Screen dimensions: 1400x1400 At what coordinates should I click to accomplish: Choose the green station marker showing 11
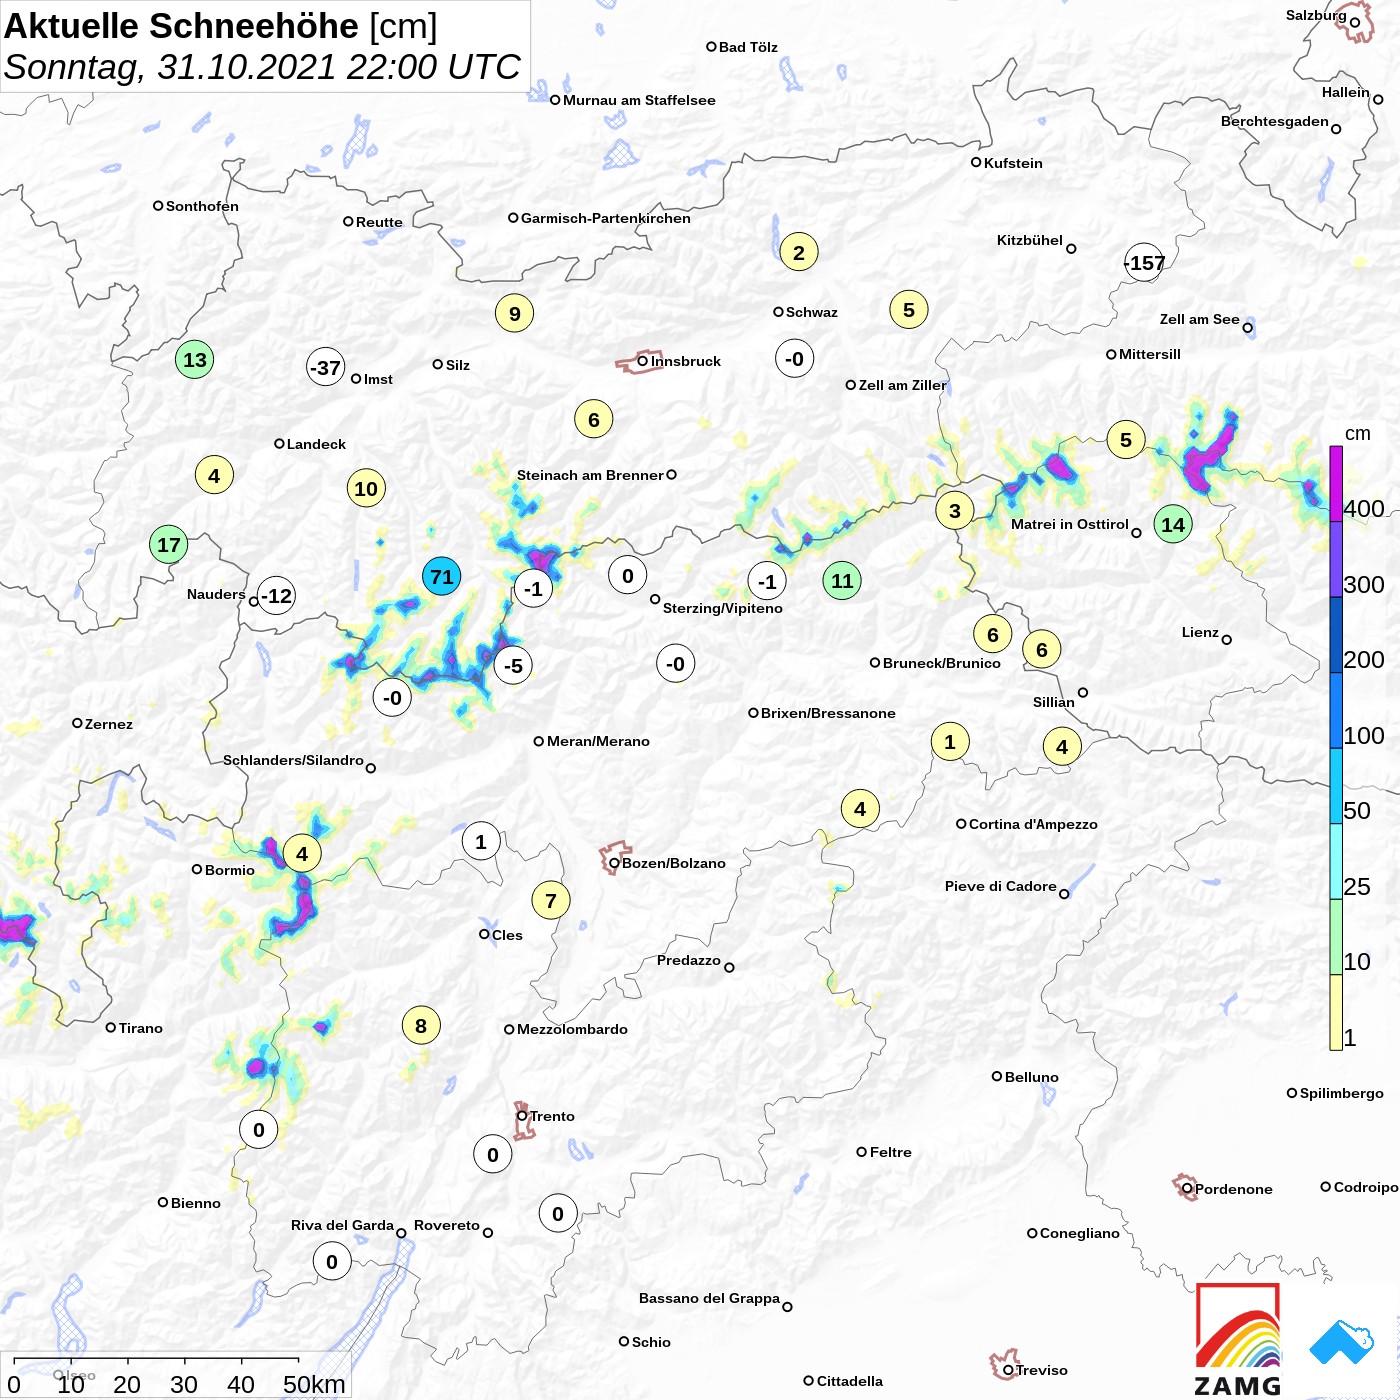click(x=842, y=580)
